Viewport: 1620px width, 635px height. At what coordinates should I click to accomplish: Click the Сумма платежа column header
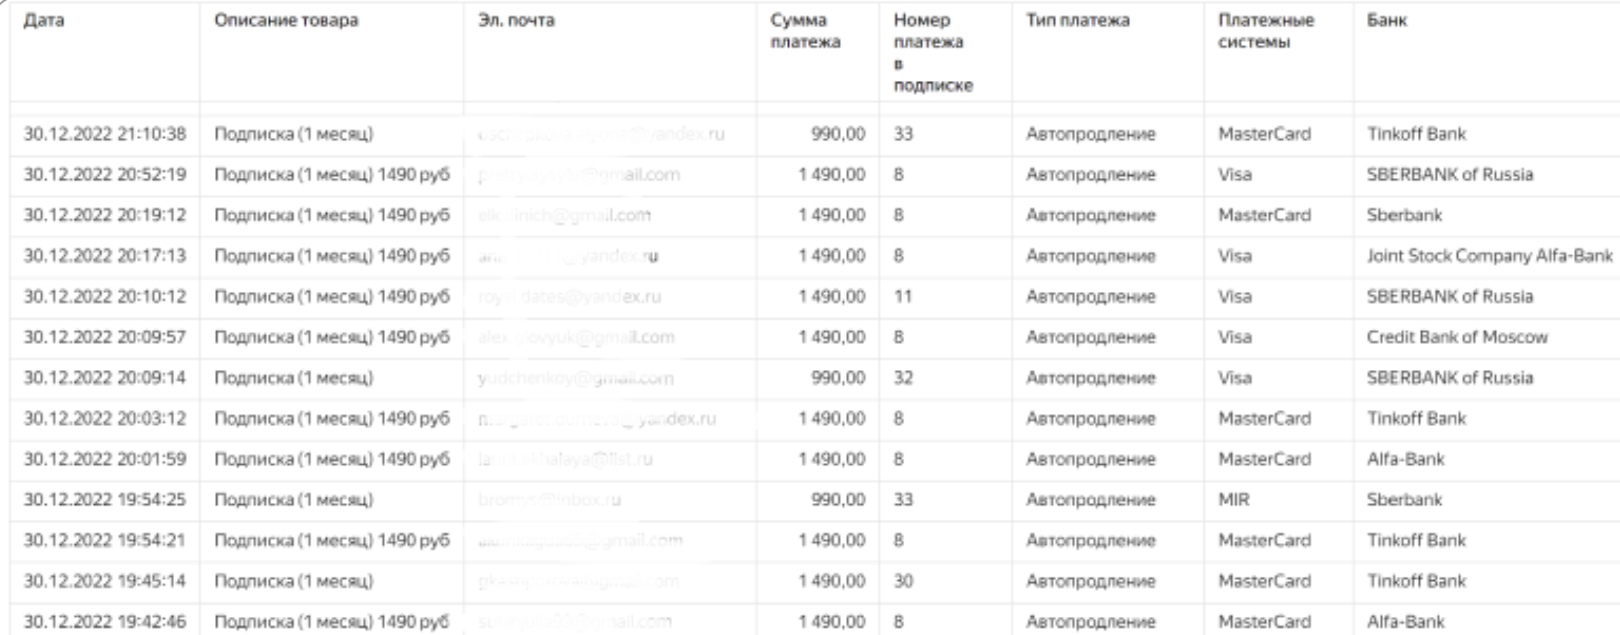[x=805, y=31]
